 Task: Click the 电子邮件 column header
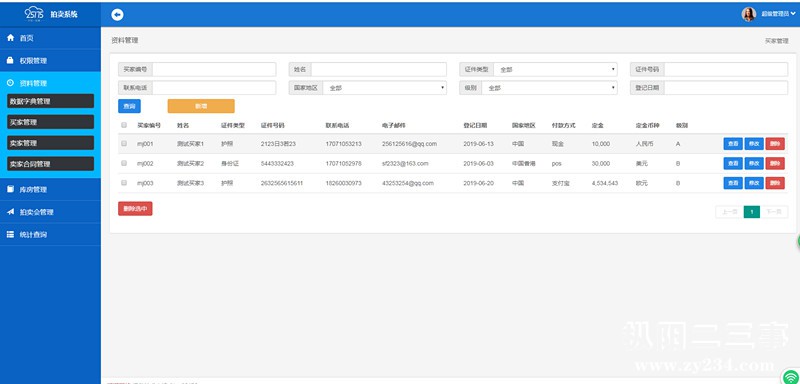[x=393, y=125]
